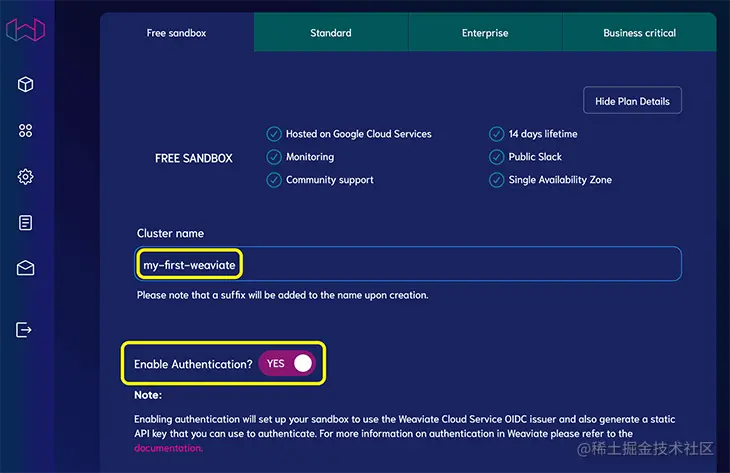
Task: Open the documentation link
Action: (x=168, y=448)
